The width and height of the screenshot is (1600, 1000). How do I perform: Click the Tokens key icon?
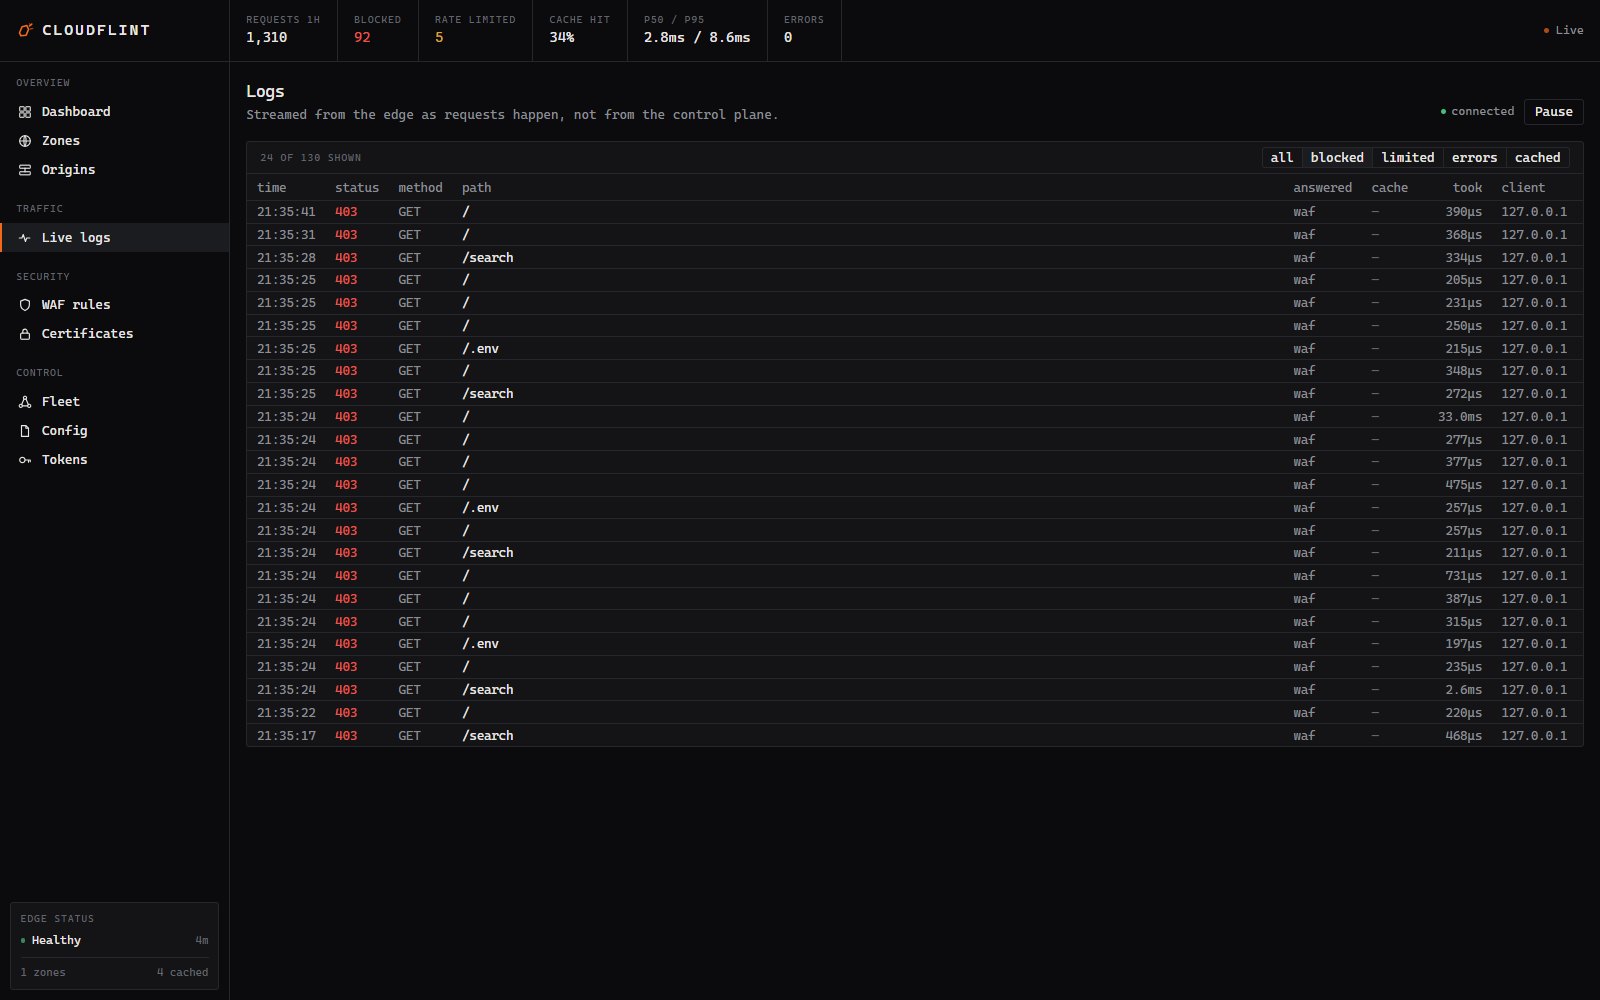tap(25, 460)
